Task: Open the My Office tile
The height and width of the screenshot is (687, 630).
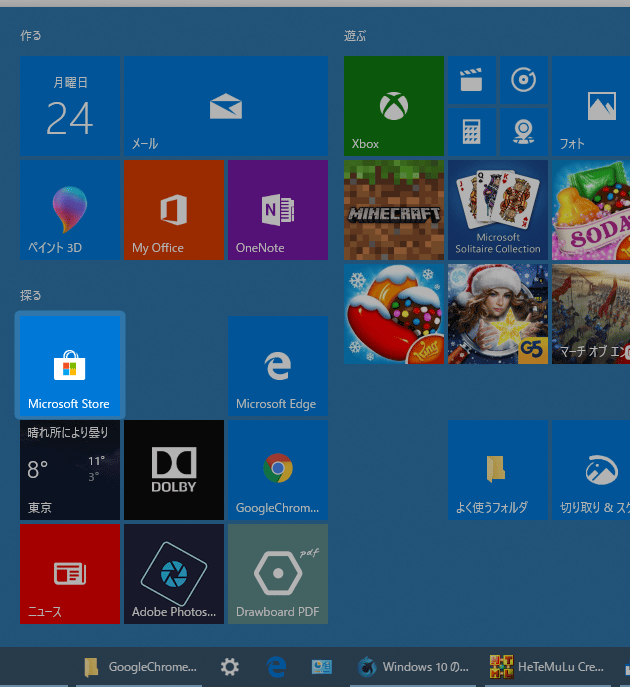Action: (x=174, y=210)
